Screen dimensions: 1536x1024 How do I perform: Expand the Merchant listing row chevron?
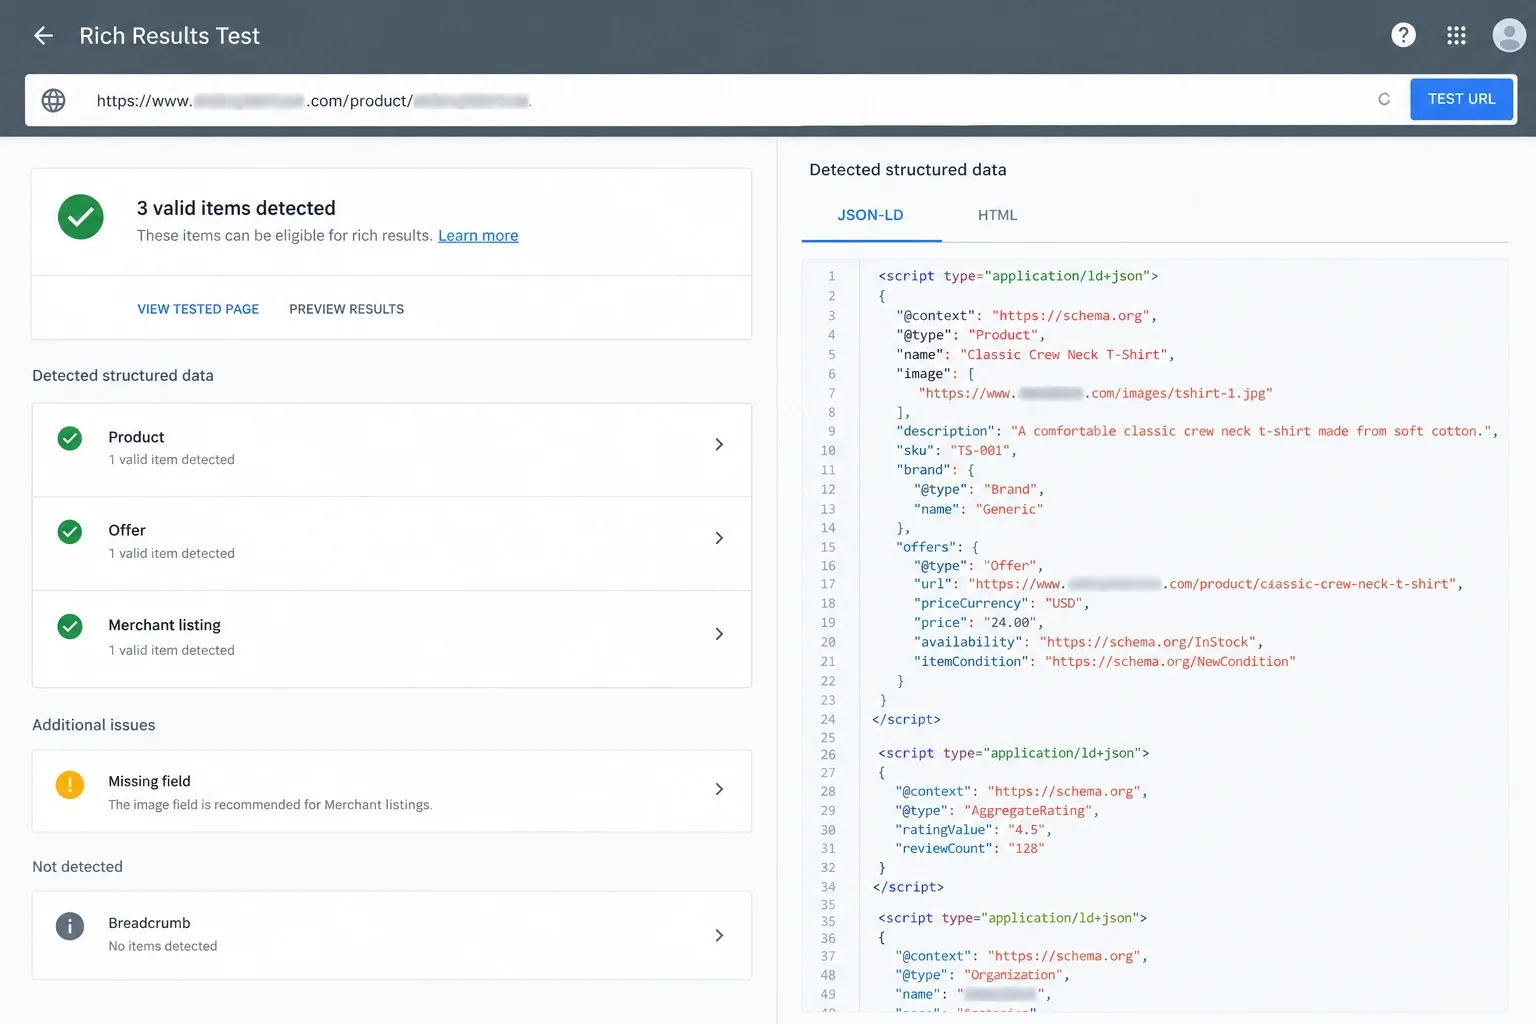coord(719,634)
